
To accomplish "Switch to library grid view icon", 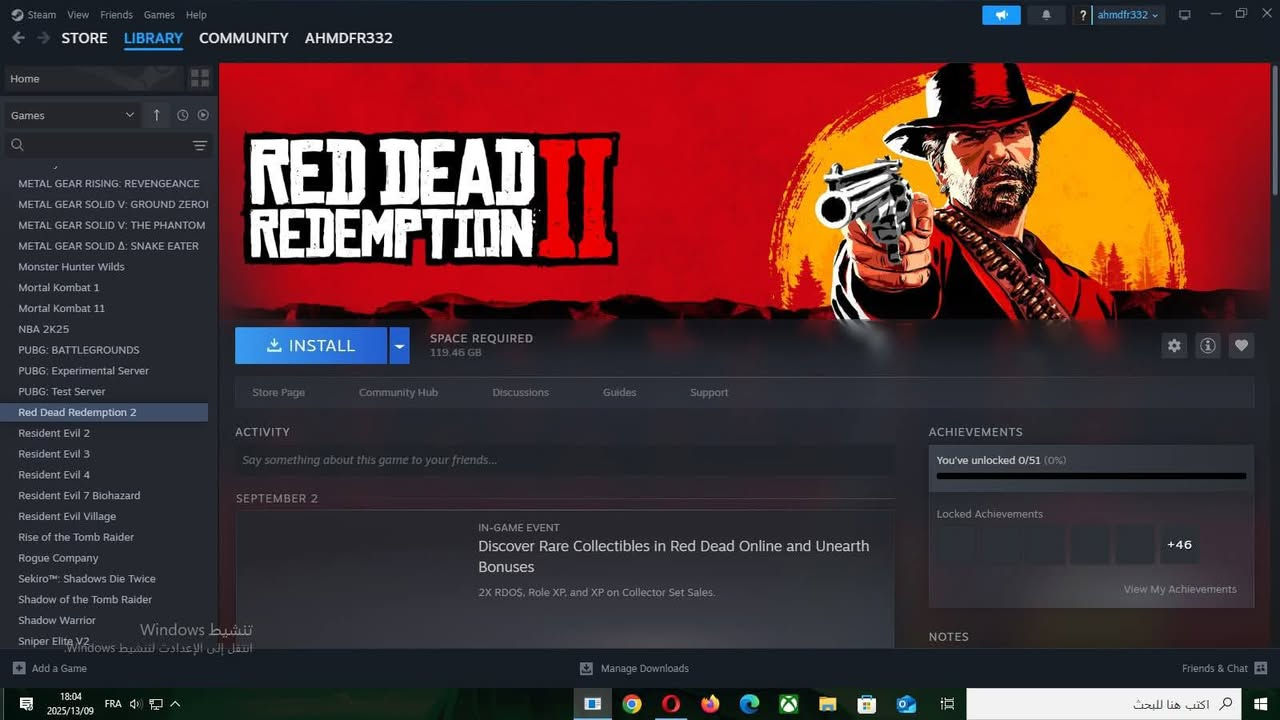I will point(200,78).
